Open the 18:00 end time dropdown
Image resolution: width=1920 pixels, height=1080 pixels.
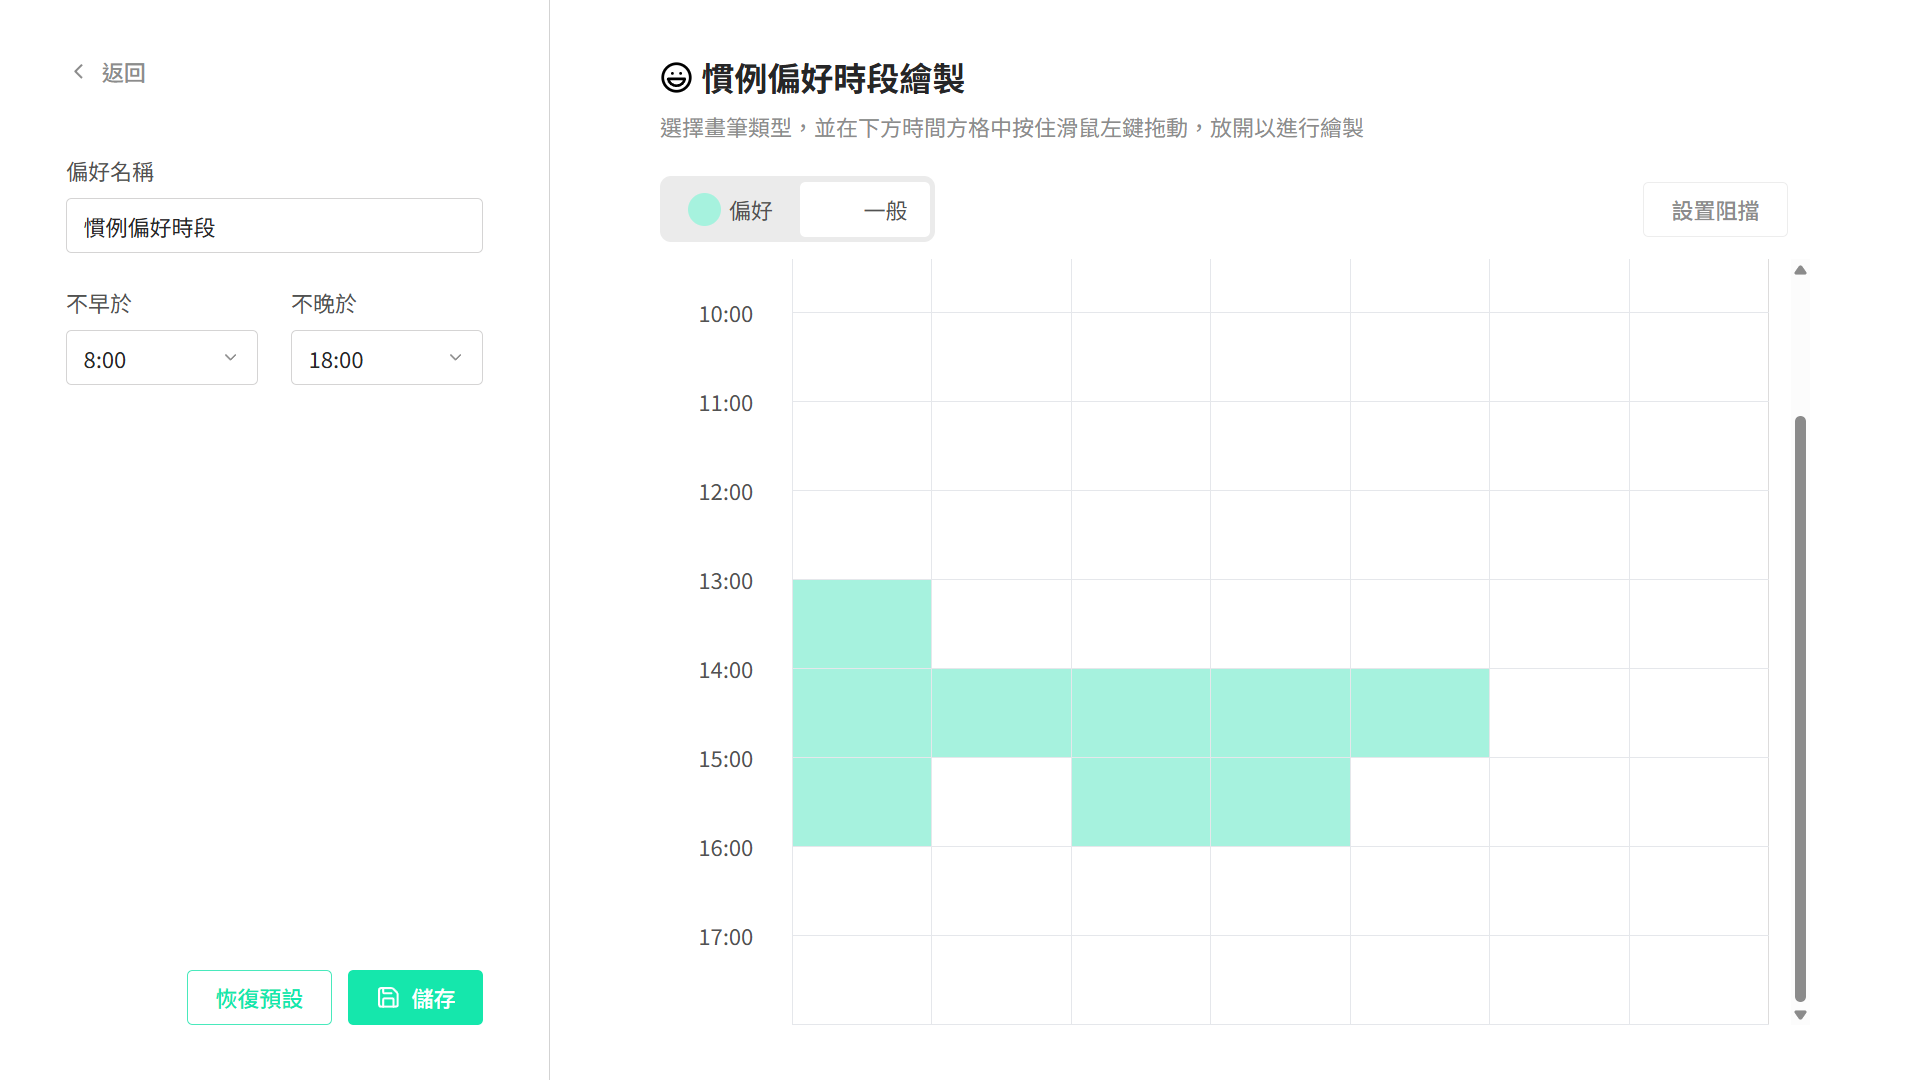click(x=386, y=357)
